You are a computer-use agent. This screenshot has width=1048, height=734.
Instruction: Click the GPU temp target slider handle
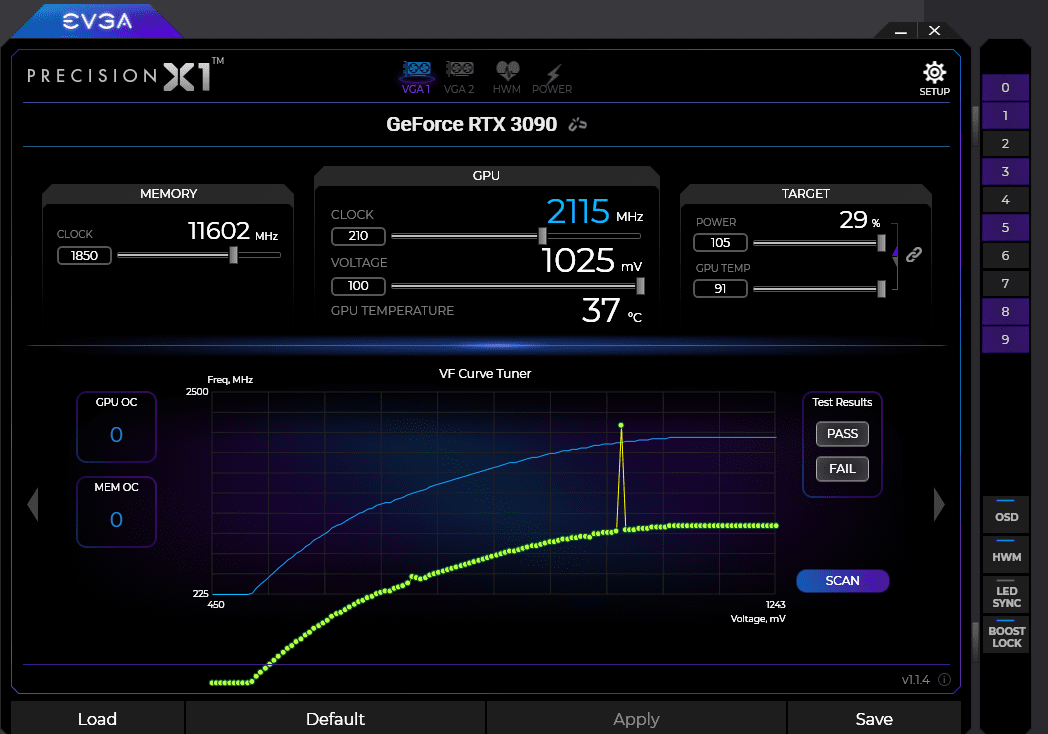[x=882, y=289]
